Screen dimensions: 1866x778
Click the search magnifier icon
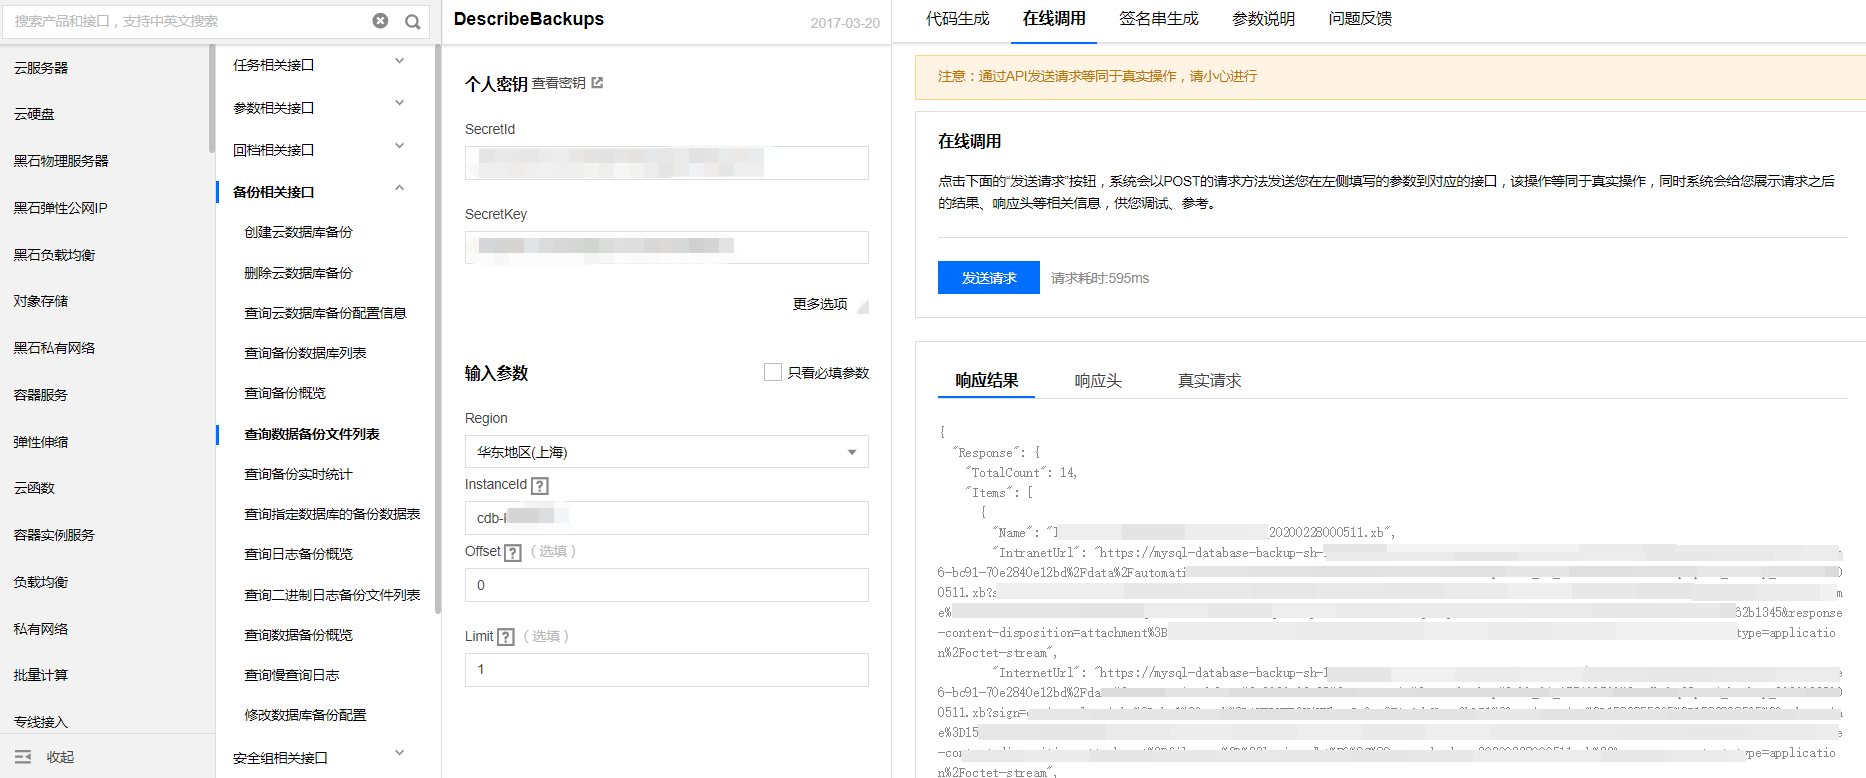pos(412,21)
